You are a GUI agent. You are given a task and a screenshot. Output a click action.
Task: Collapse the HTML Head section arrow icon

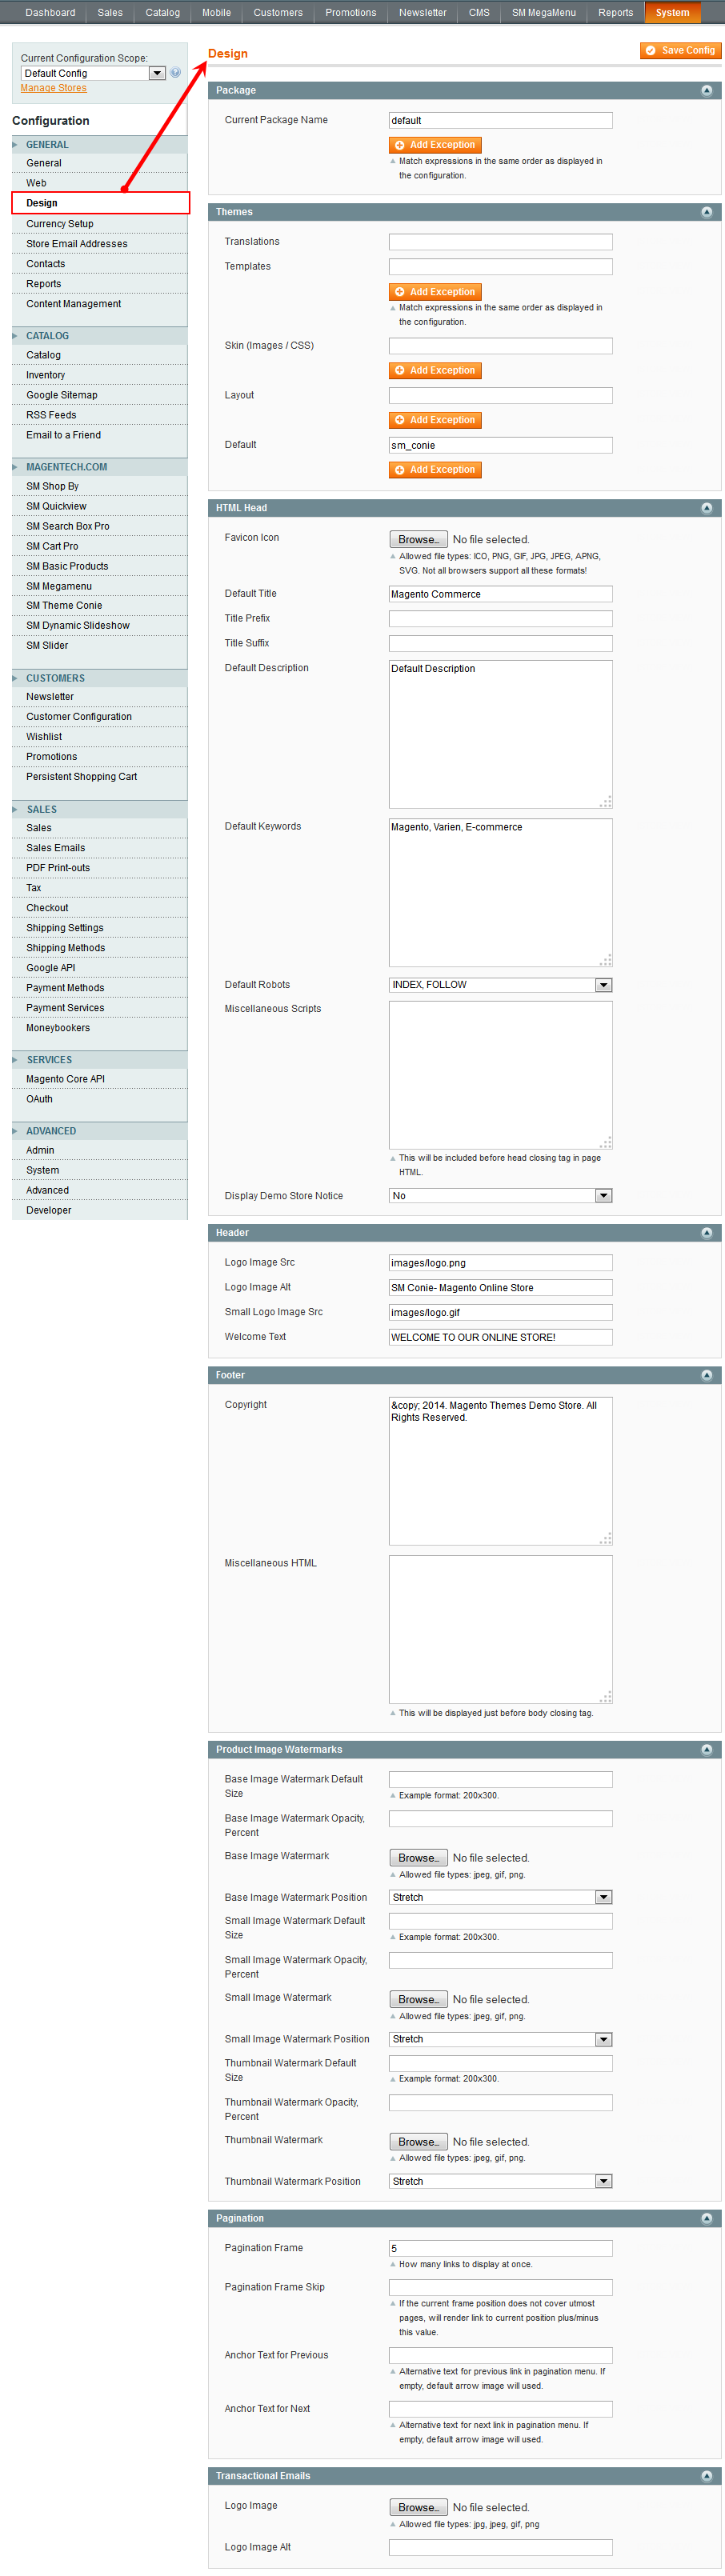[x=706, y=508]
